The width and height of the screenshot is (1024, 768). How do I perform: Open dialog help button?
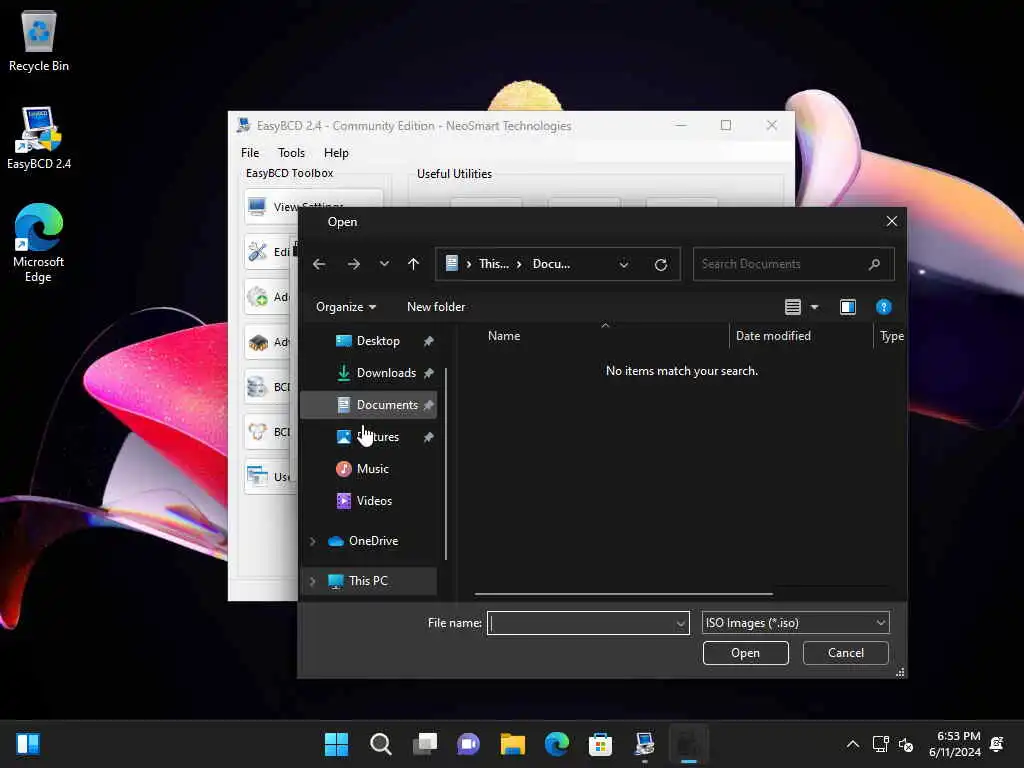pos(884,307)
